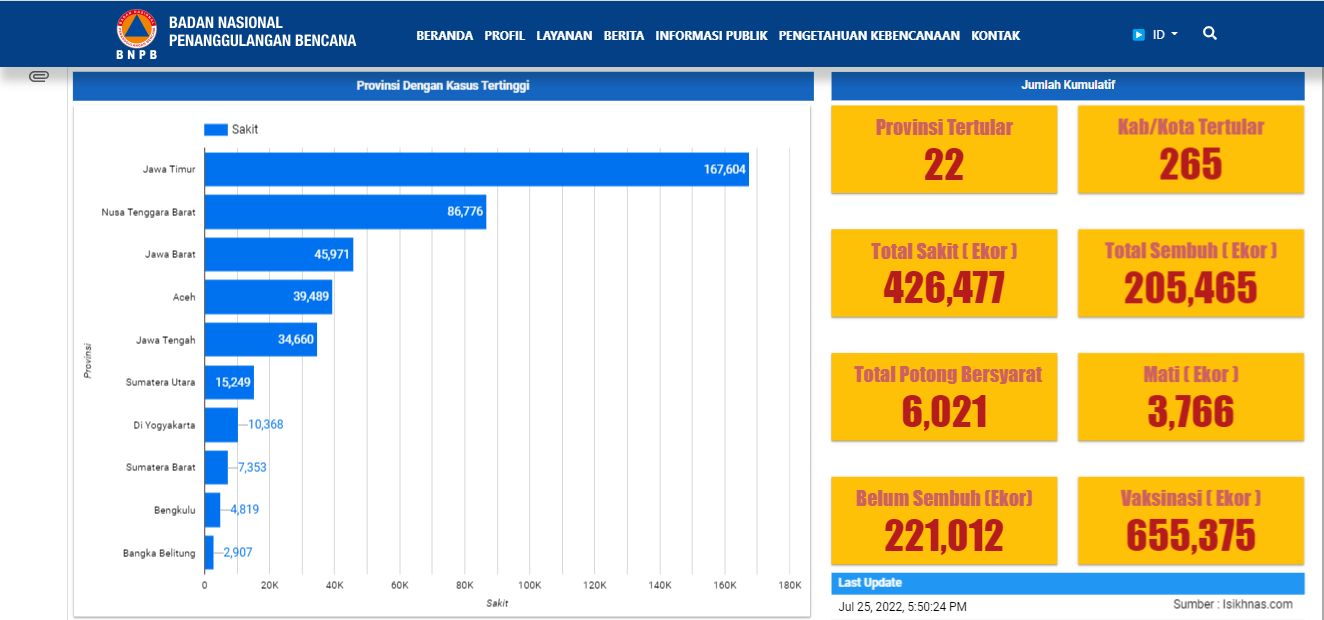Screen dimensions: 1324x620
Task: Go to the BERANDA menu
Action: [x=444, y=35]
